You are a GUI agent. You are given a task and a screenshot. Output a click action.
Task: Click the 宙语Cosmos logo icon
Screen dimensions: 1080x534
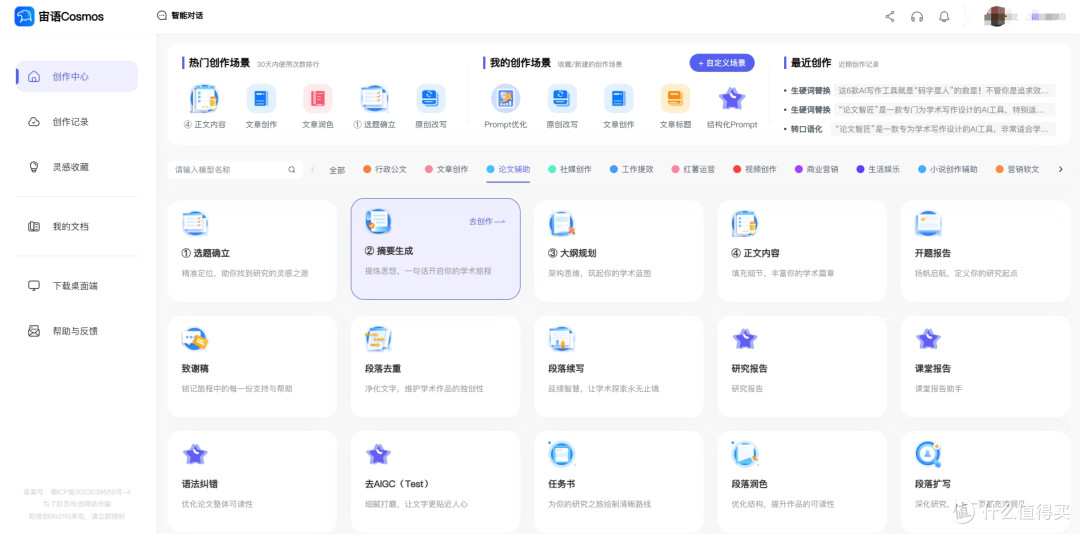24,16
